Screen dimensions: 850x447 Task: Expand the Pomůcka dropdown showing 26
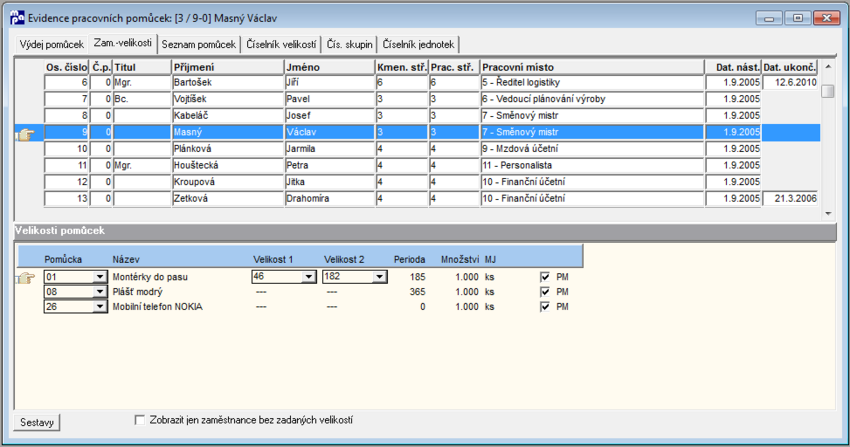[x=100, y=307]
